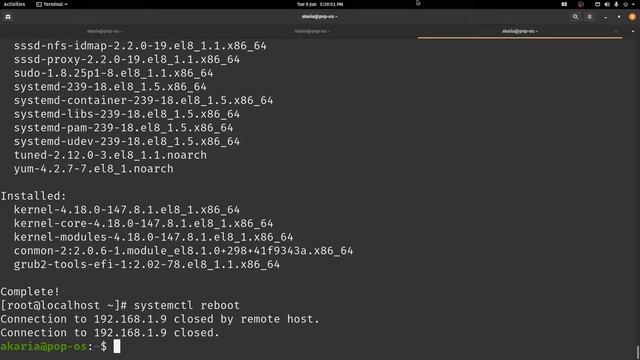
Task: Open a new terminal tab button
Action: 8,17
